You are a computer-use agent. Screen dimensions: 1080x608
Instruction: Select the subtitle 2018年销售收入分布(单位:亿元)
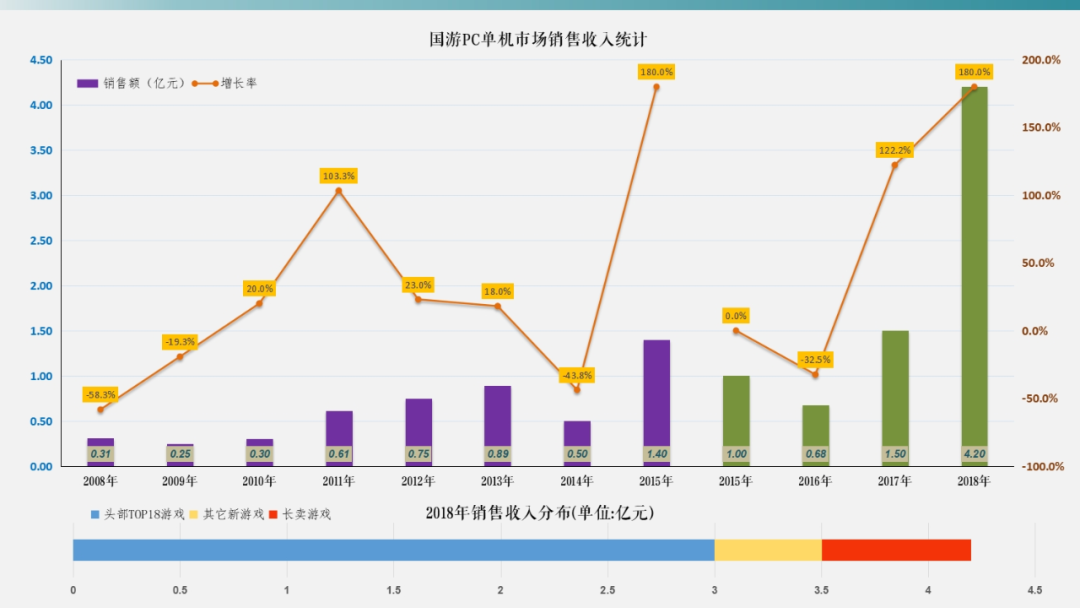coord(540,513)
